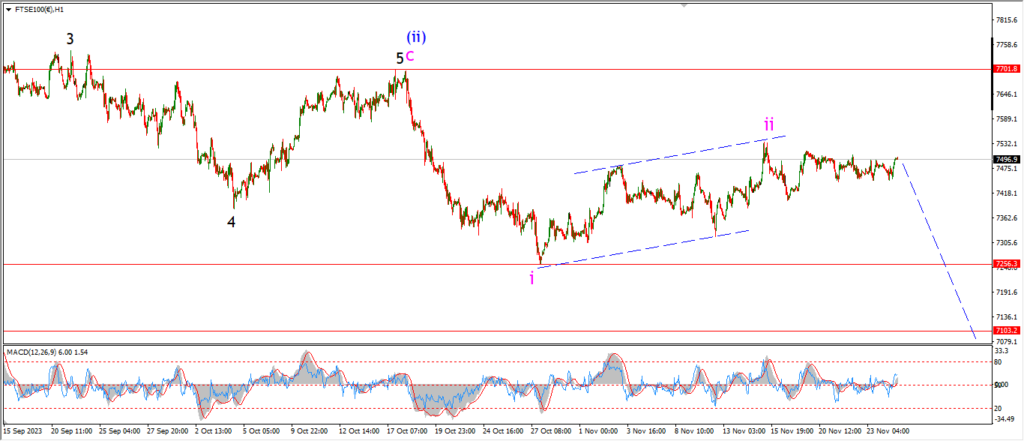Click the red 7701.8 price tag
Image resolution: width=1024 pixels, height=441 pixels.
pyautogui.click(x=1005, y=69)
